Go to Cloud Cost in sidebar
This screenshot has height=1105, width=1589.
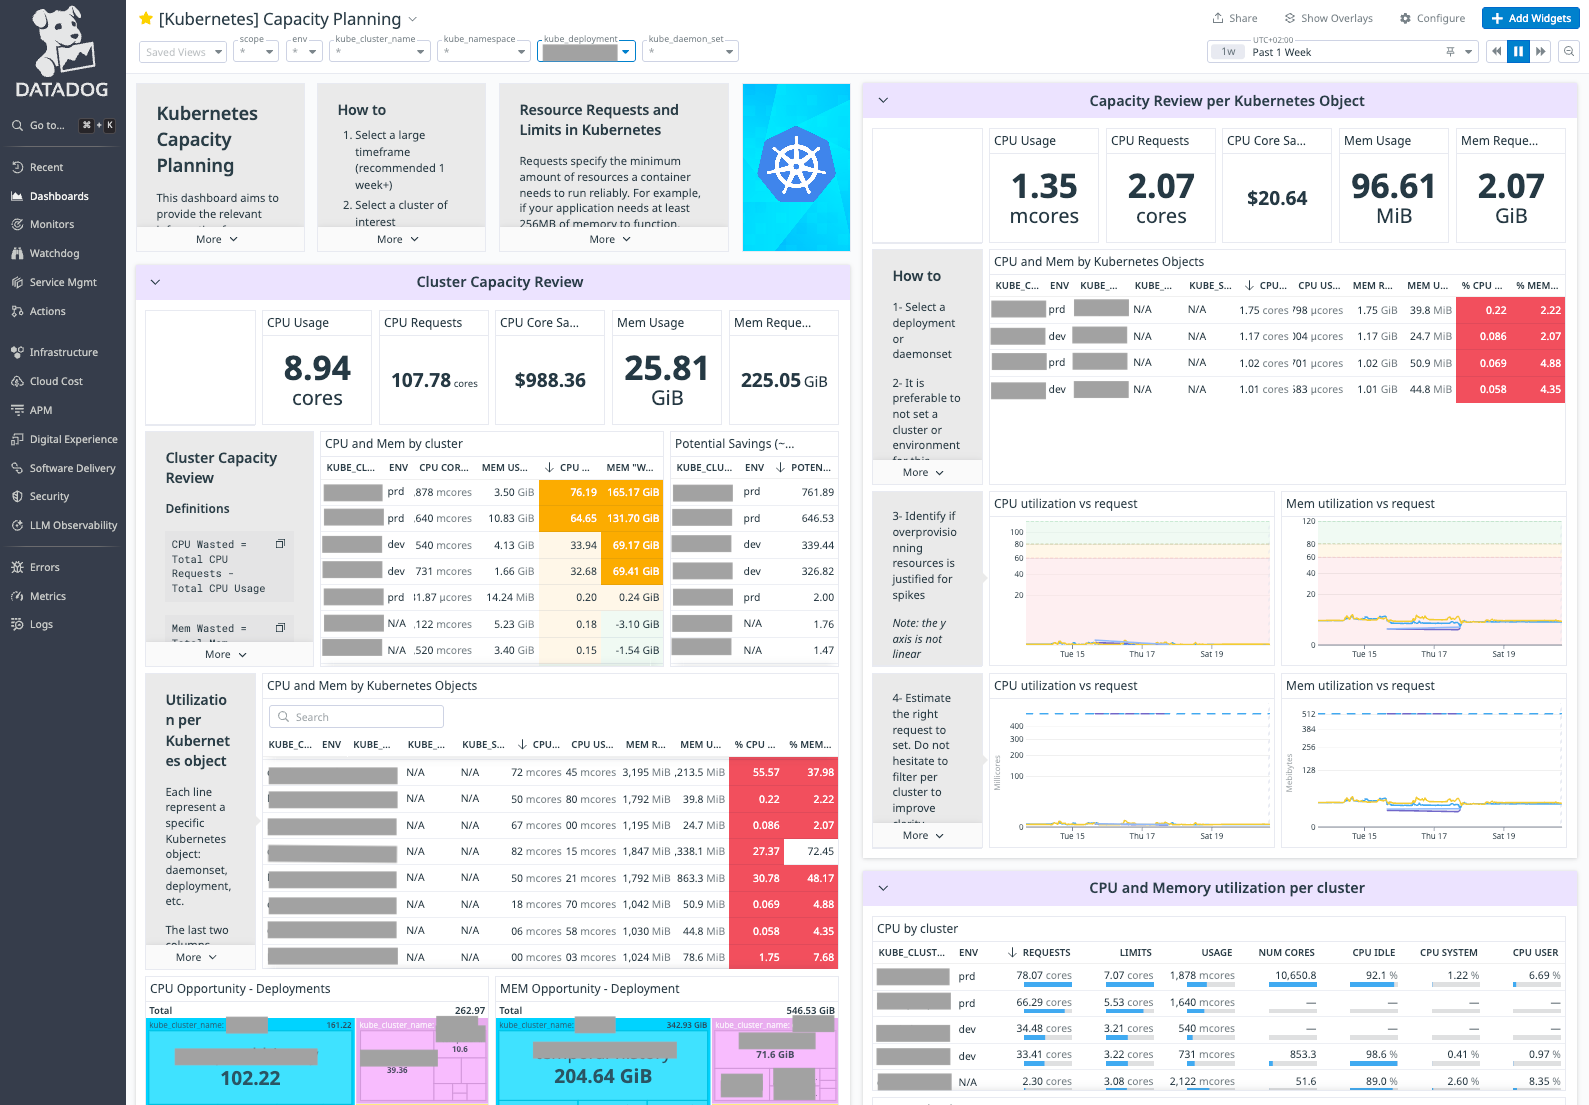point(56,382)
